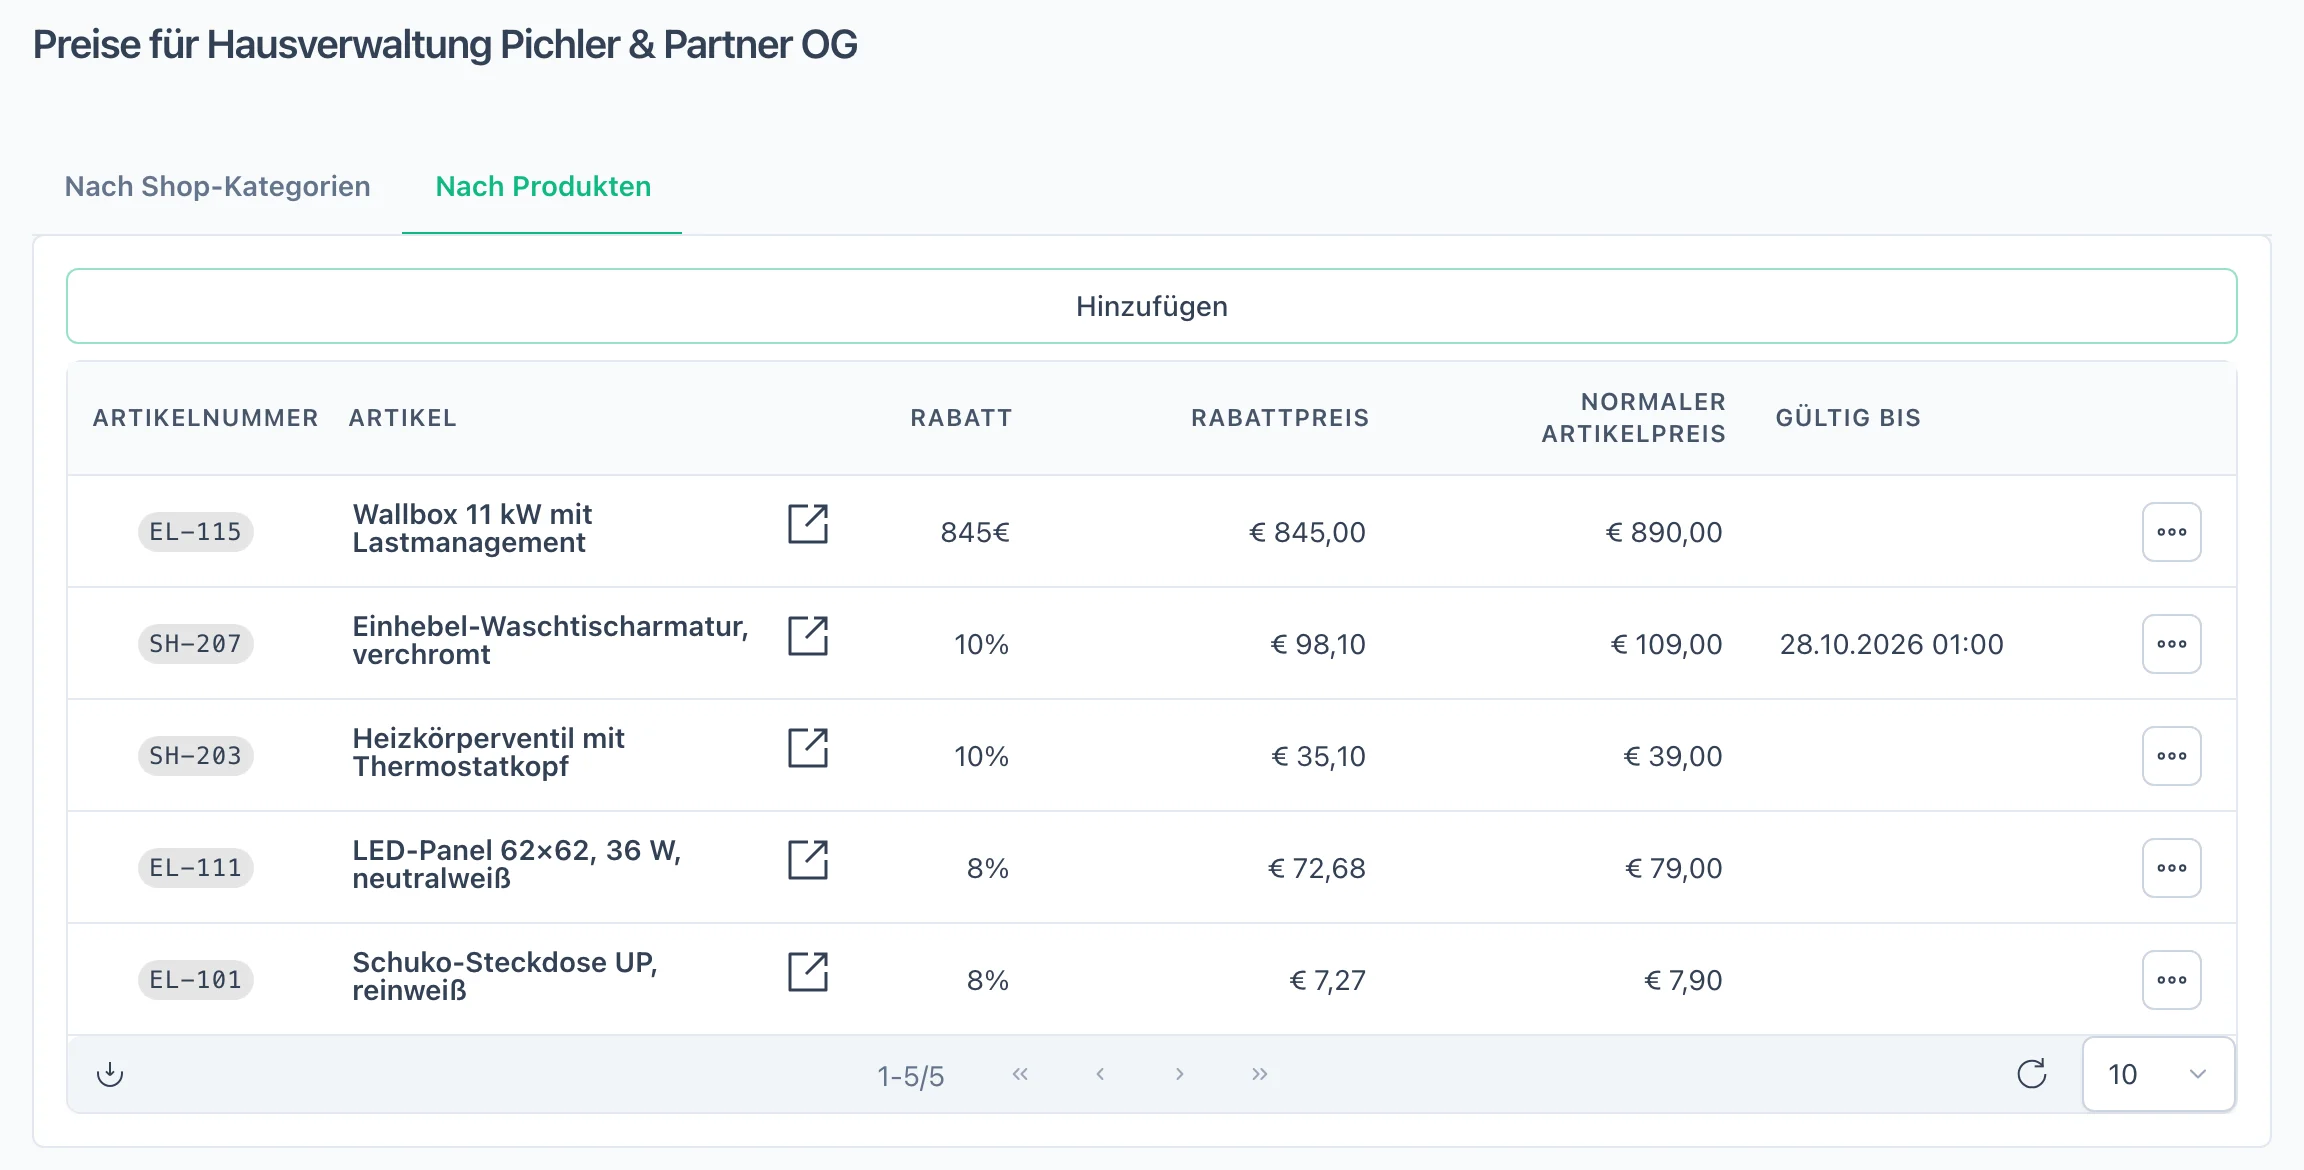Click discount price € 845,00
Image resolution: width=2304 pixels, height=1170 pixels.
click(1307, 532)
